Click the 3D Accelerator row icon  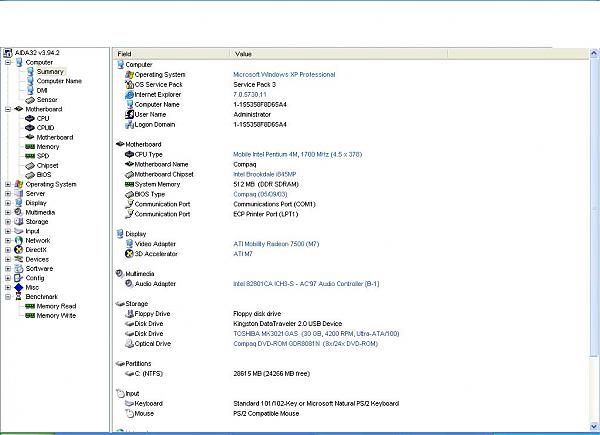[x=129, y=254]
